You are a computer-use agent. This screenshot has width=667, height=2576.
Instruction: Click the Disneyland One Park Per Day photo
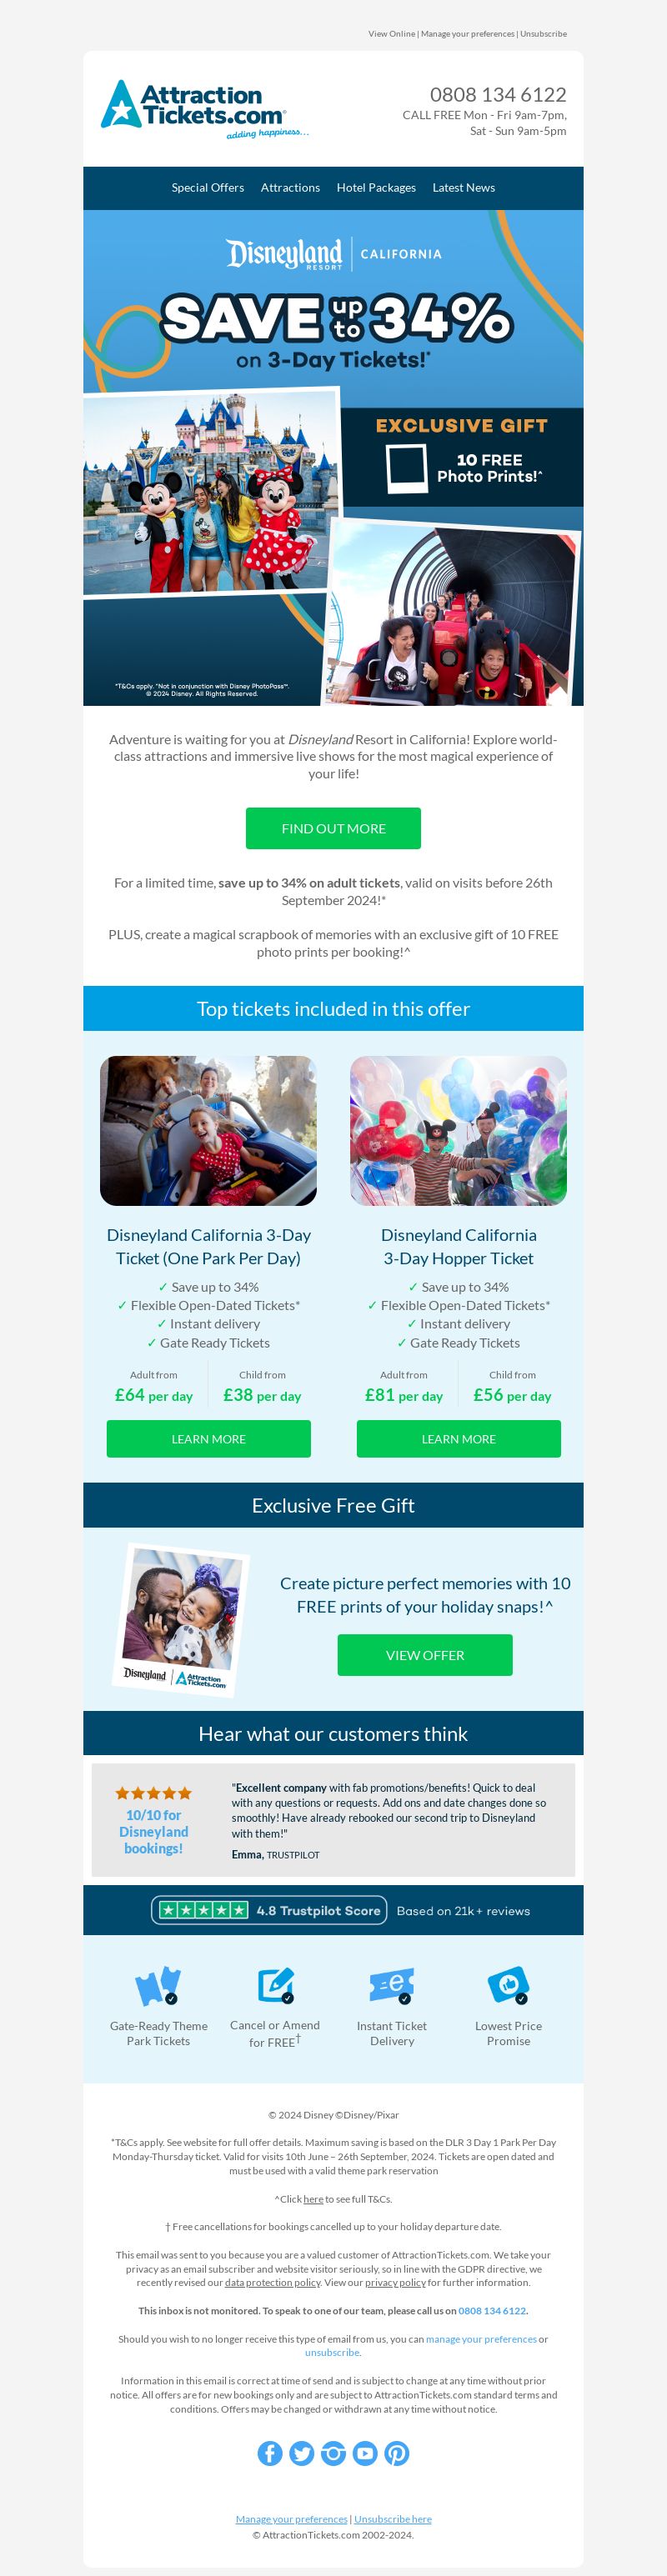(208, 1131)
